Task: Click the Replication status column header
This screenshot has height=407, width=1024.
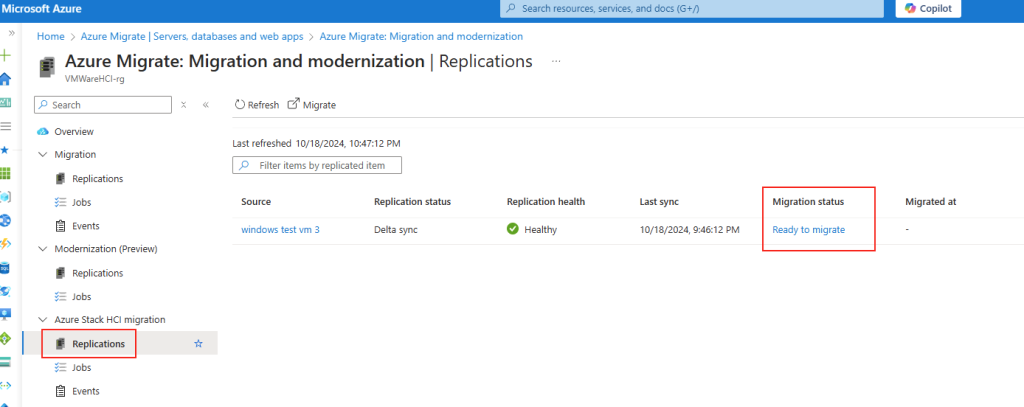Action: pyautogui.click(x=412, y=202)
